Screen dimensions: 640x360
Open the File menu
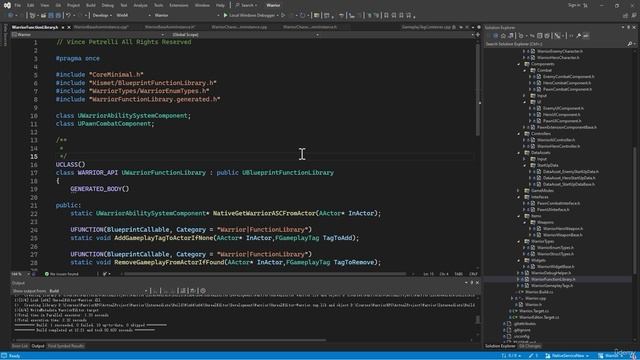(x=18, y=5)
